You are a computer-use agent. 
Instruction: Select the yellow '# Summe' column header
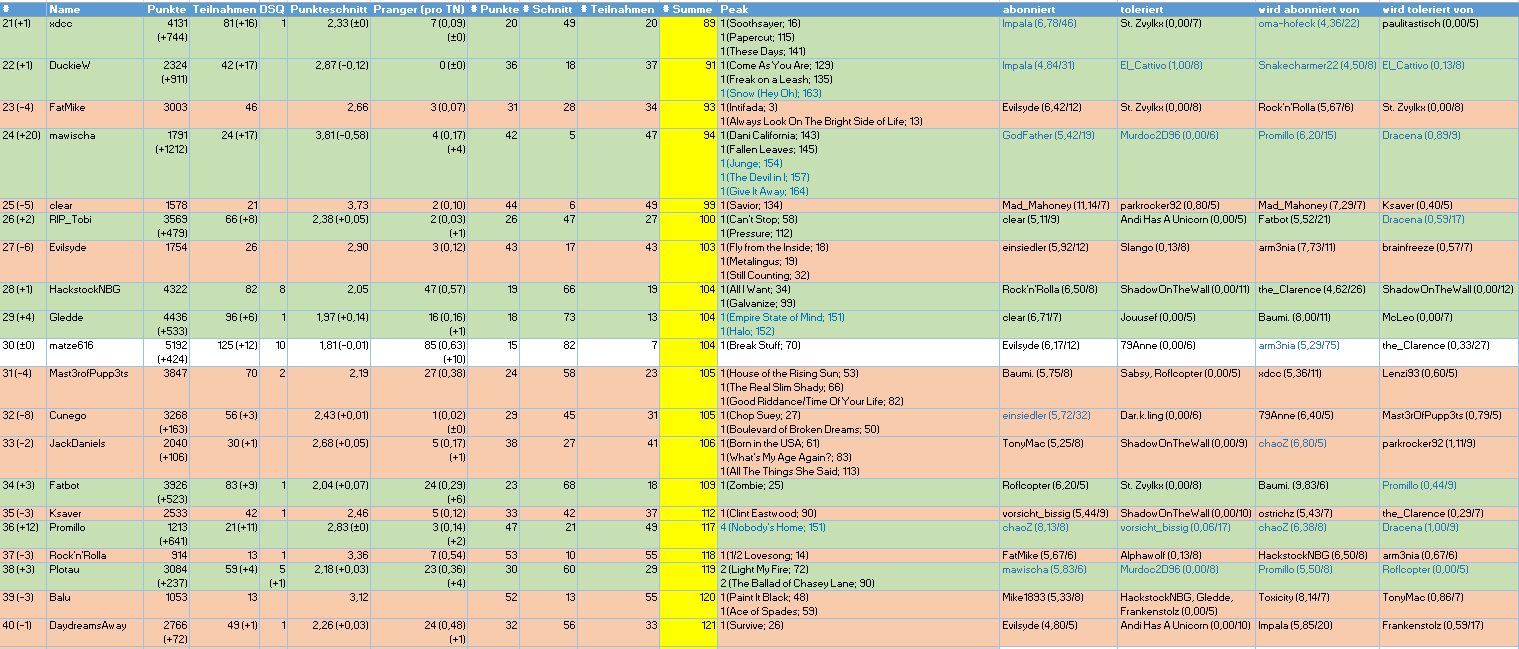coord(688,8)
